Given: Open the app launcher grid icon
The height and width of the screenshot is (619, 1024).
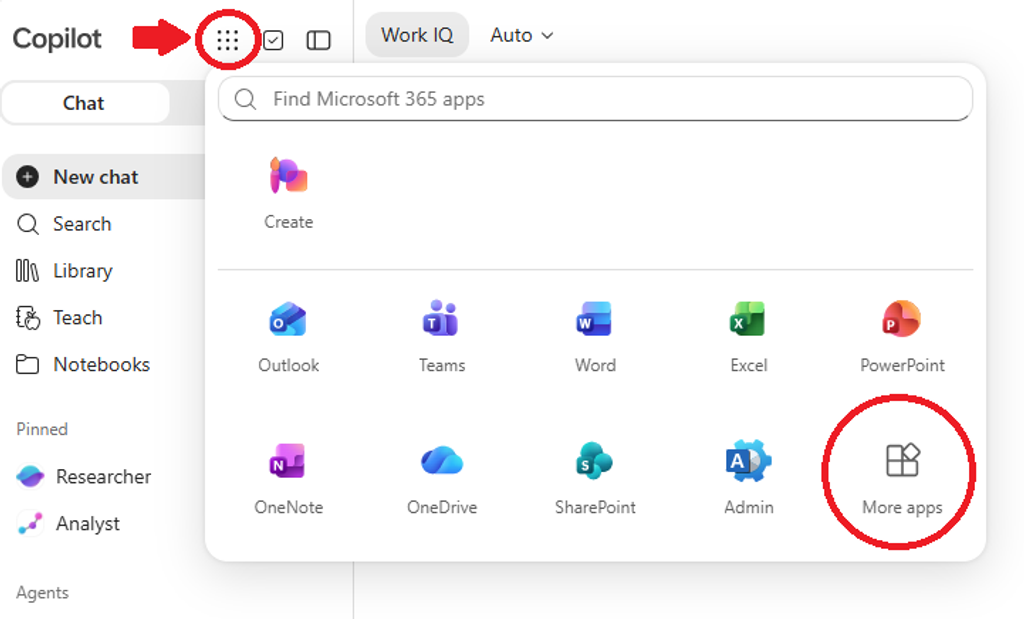Looking at the screenshot, I should pyautogui.click(x=227, y=40).
